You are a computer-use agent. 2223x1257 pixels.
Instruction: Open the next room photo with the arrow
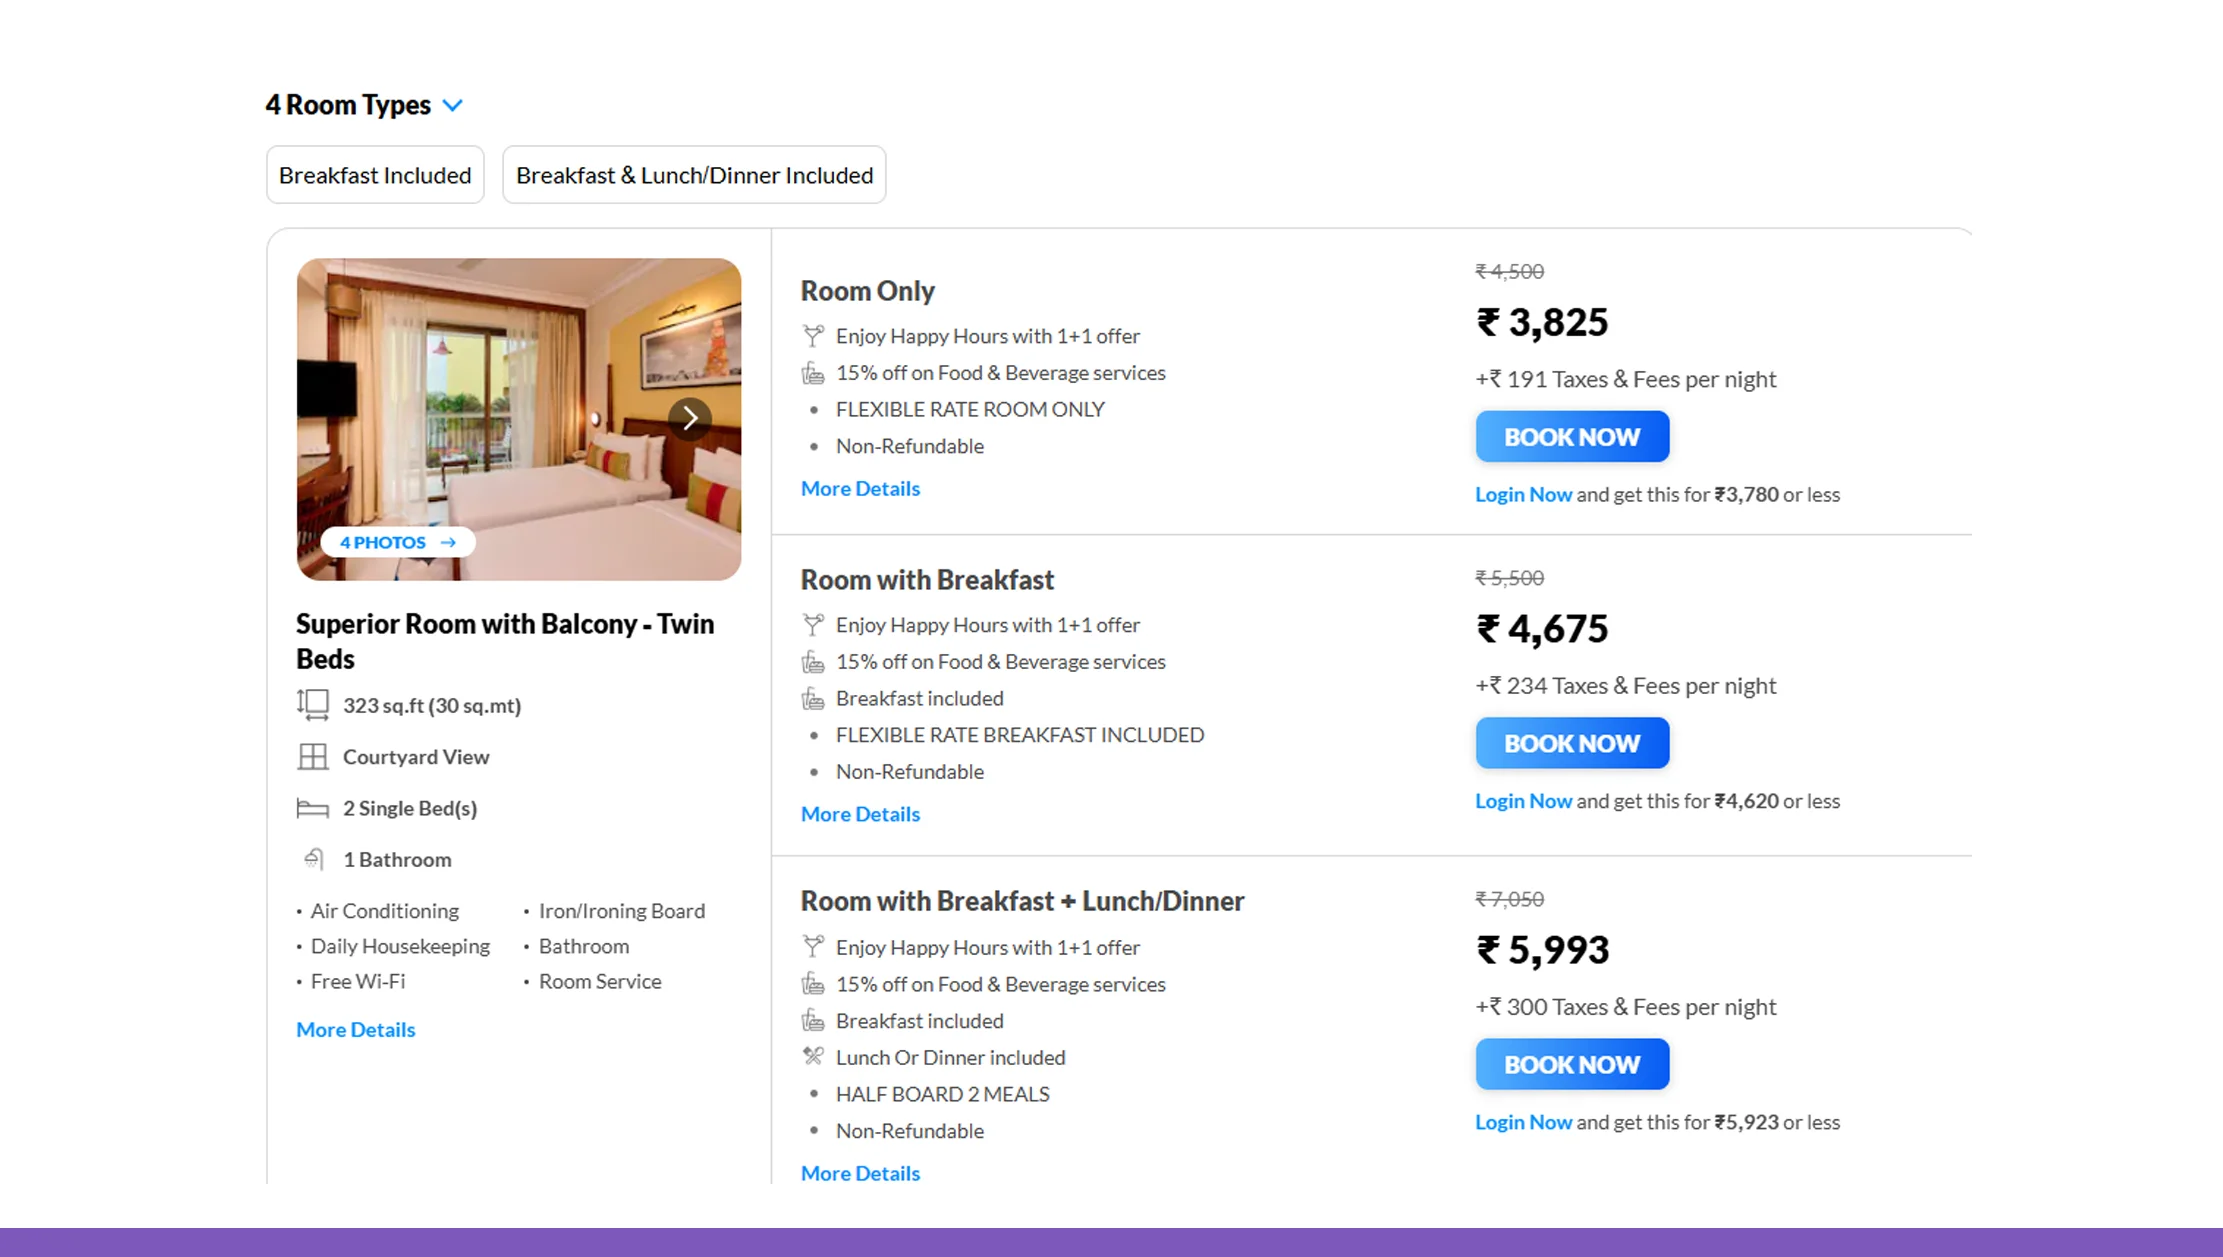click(688, 419)
